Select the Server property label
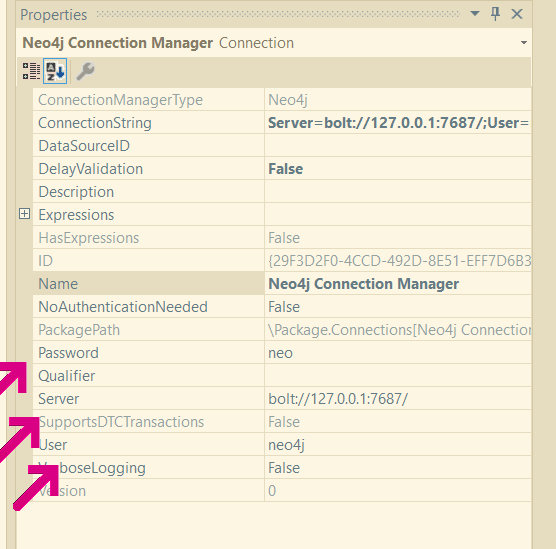This screenshot has height=549, width=556. [58, 399]
